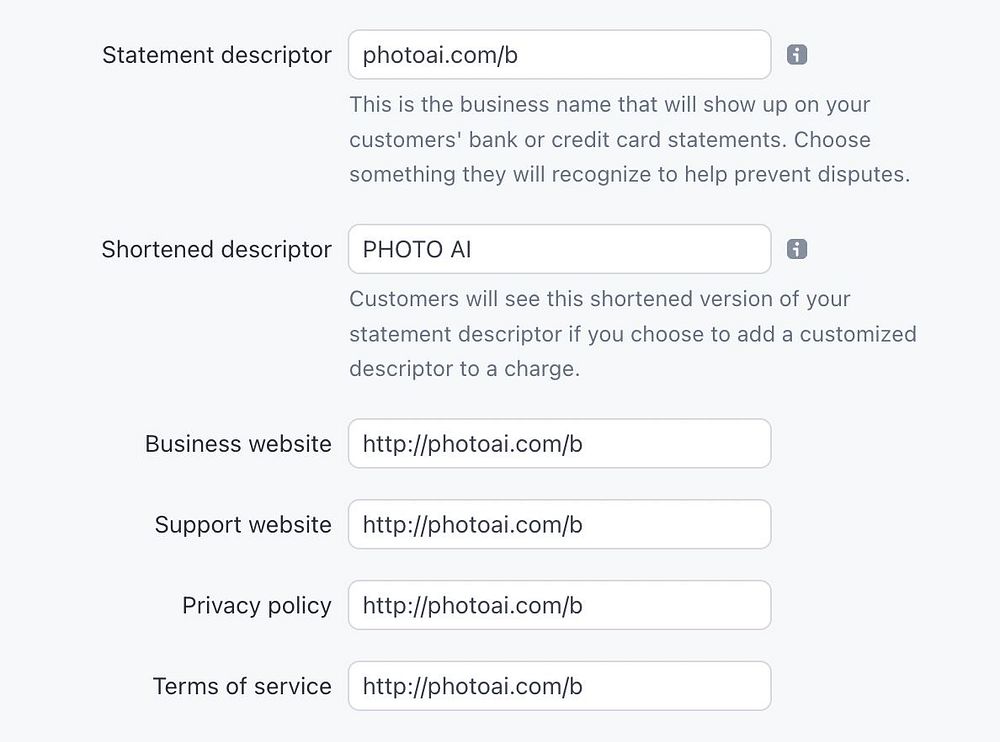The image size is (1000, 742).
Task: Click the "Support website" label
Action: pyautogui.click(x=243, y=524)
